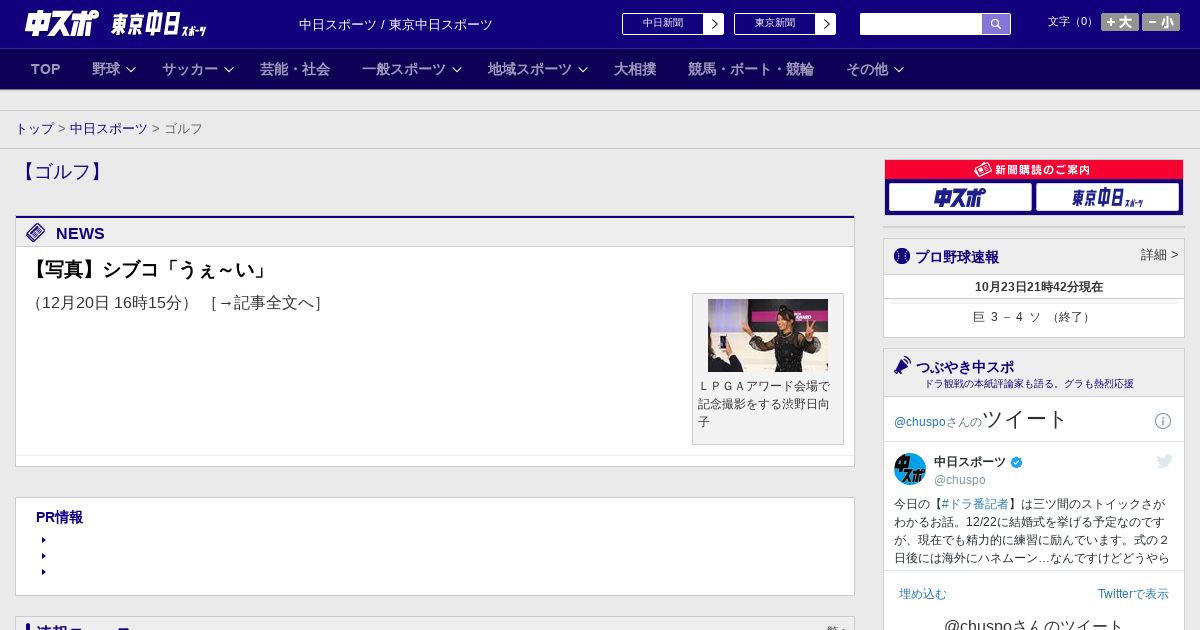The width and height of the screenshot is (1200, 630).
Task: Open サッカー menu
Action: tap(190, 69)
